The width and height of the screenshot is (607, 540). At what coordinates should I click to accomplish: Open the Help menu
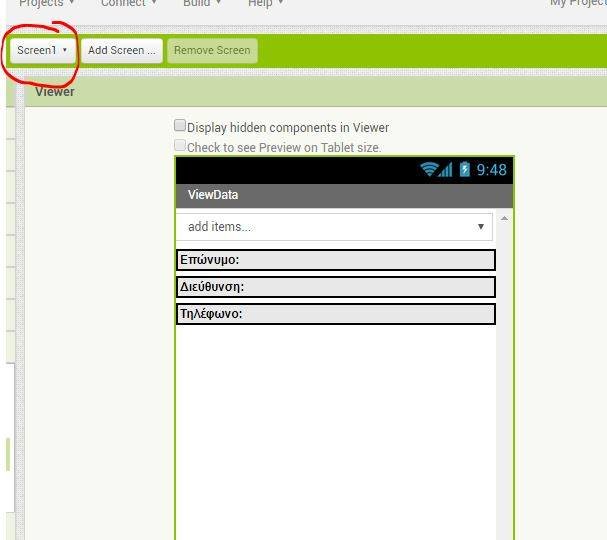pos(265,3)
